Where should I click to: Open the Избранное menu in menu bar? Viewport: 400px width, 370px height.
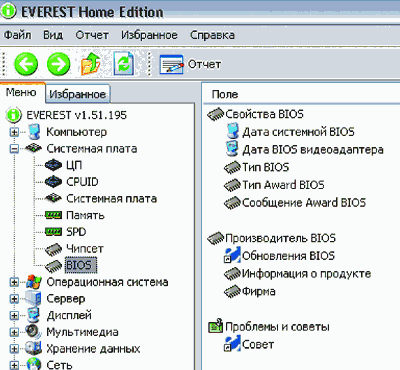click(149, 35)
